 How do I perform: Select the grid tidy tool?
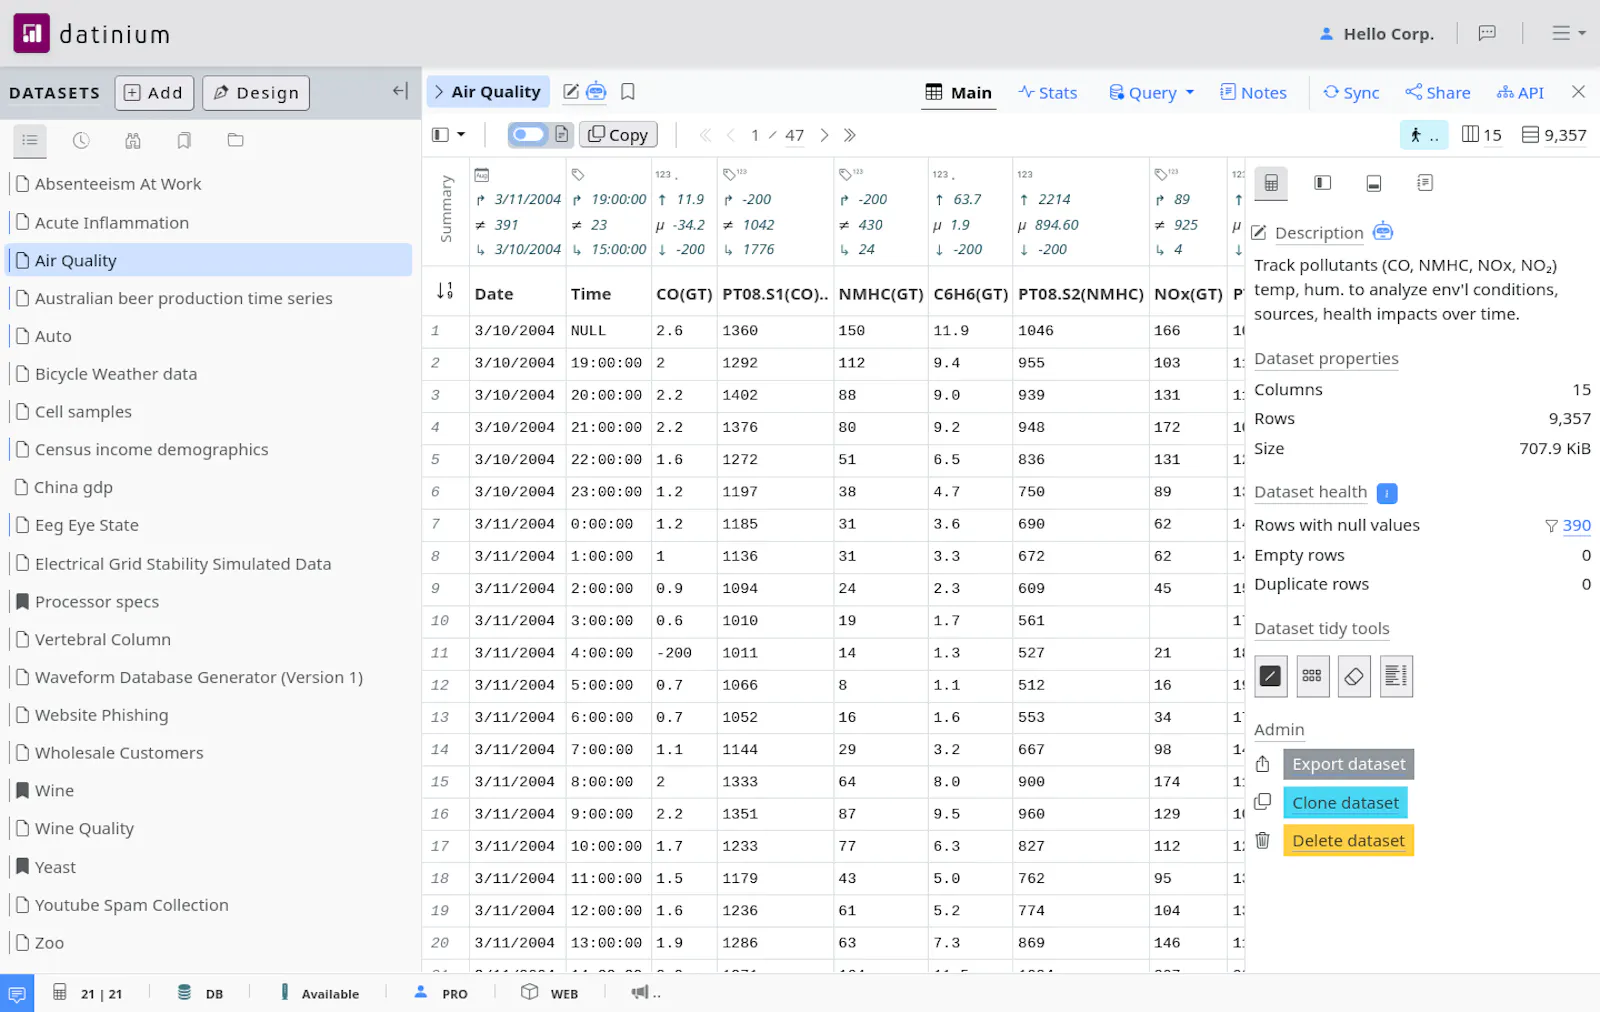tap(1312, 676)
